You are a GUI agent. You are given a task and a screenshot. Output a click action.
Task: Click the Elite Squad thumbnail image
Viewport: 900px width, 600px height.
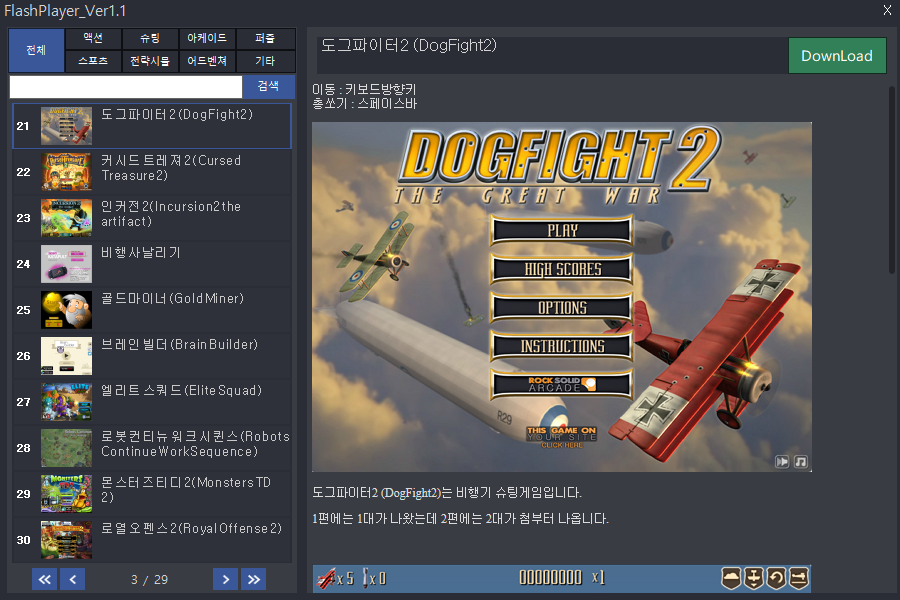(67, 401)
